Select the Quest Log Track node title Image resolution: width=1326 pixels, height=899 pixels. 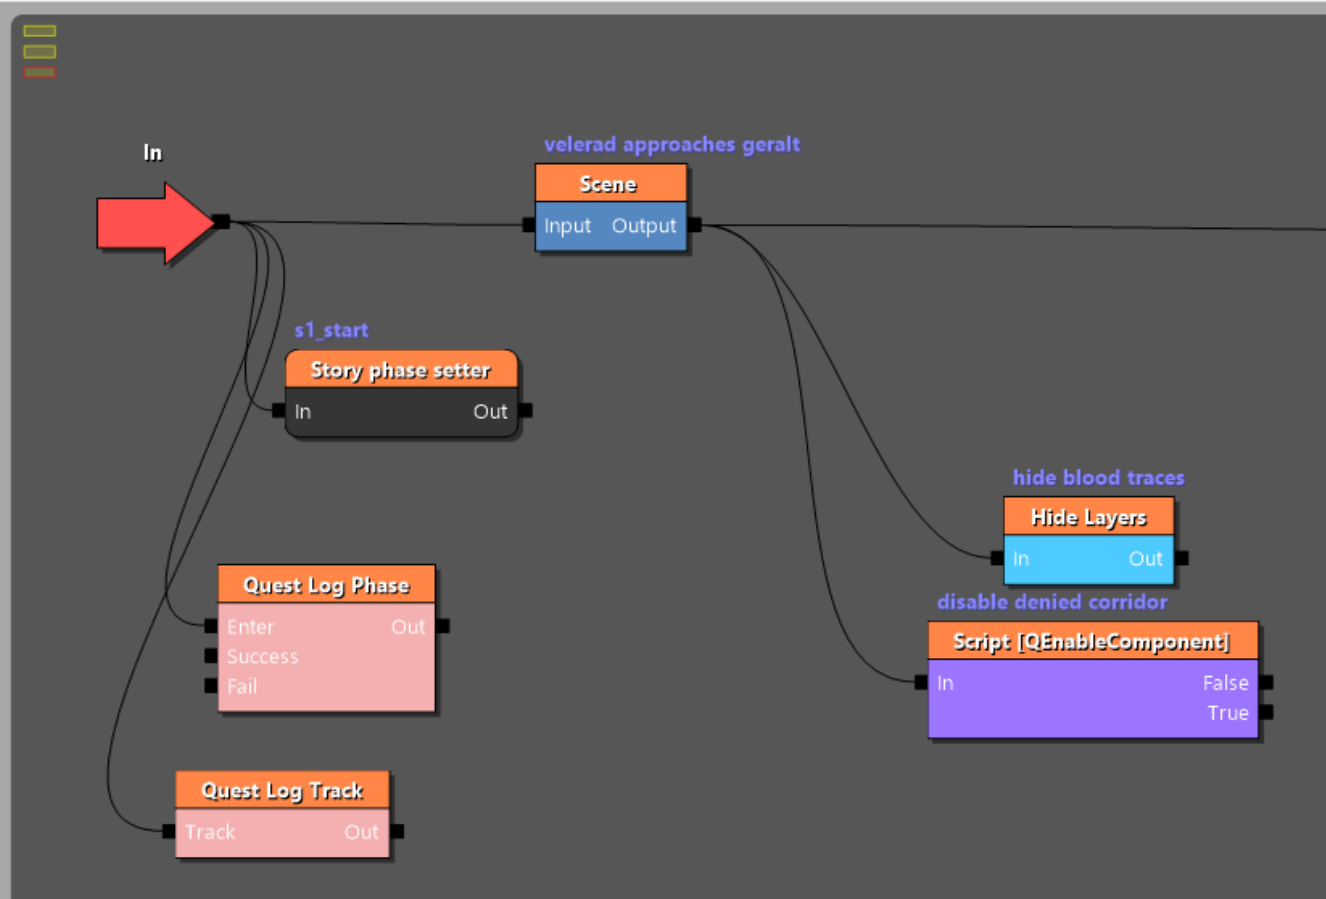tap(282, 790)
